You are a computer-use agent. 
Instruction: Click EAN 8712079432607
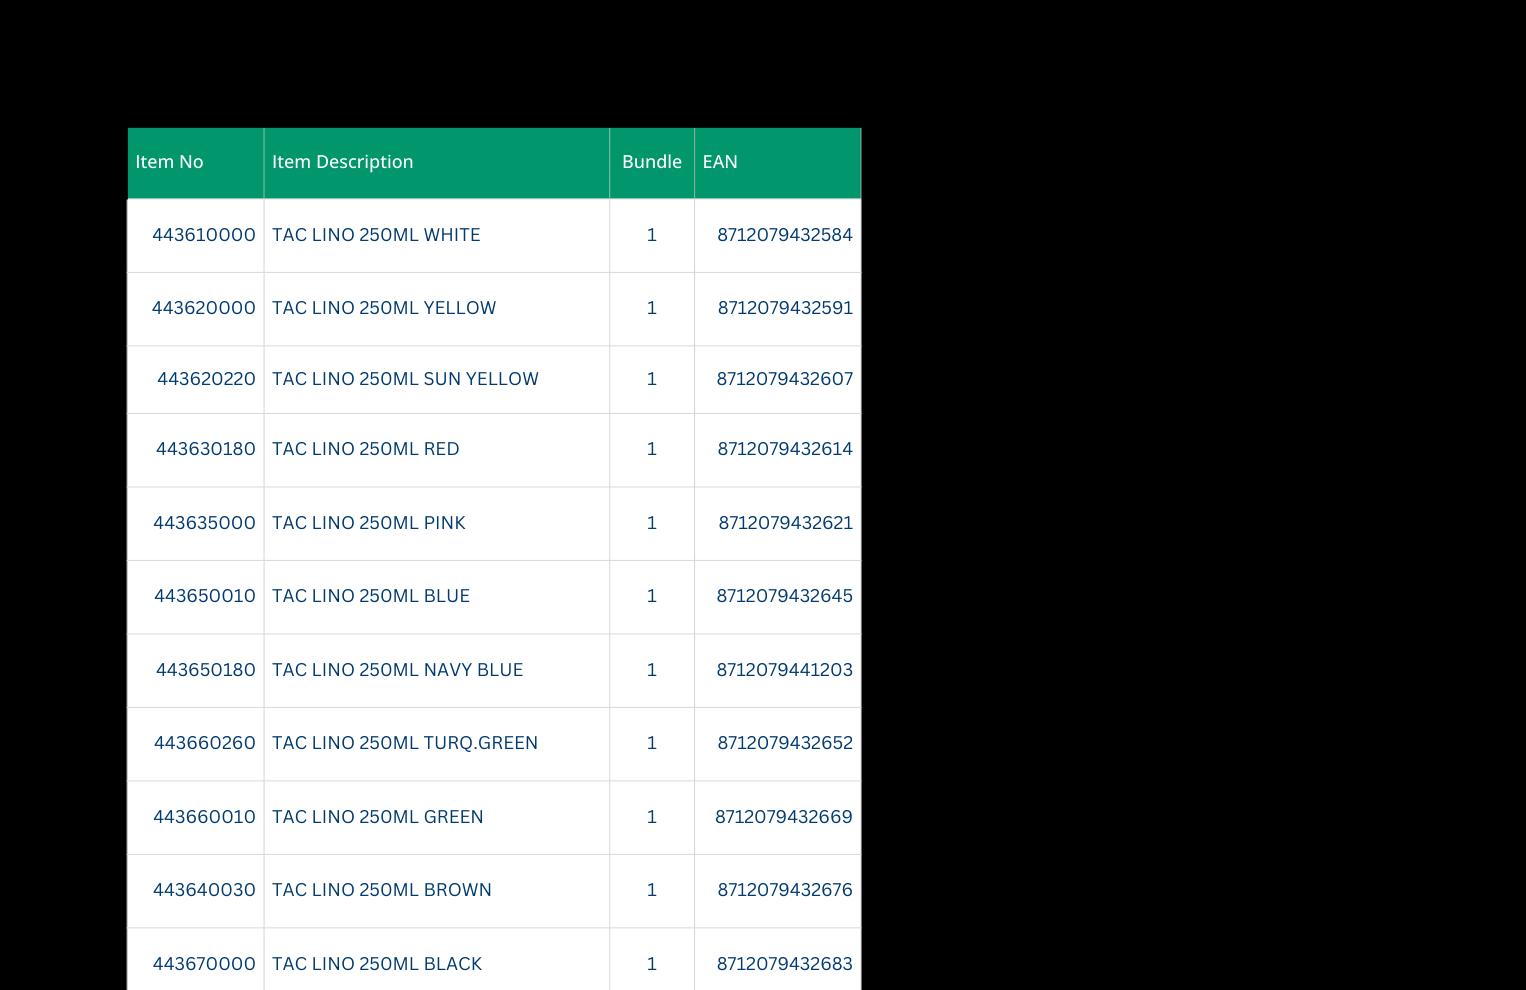click(785, 379)
